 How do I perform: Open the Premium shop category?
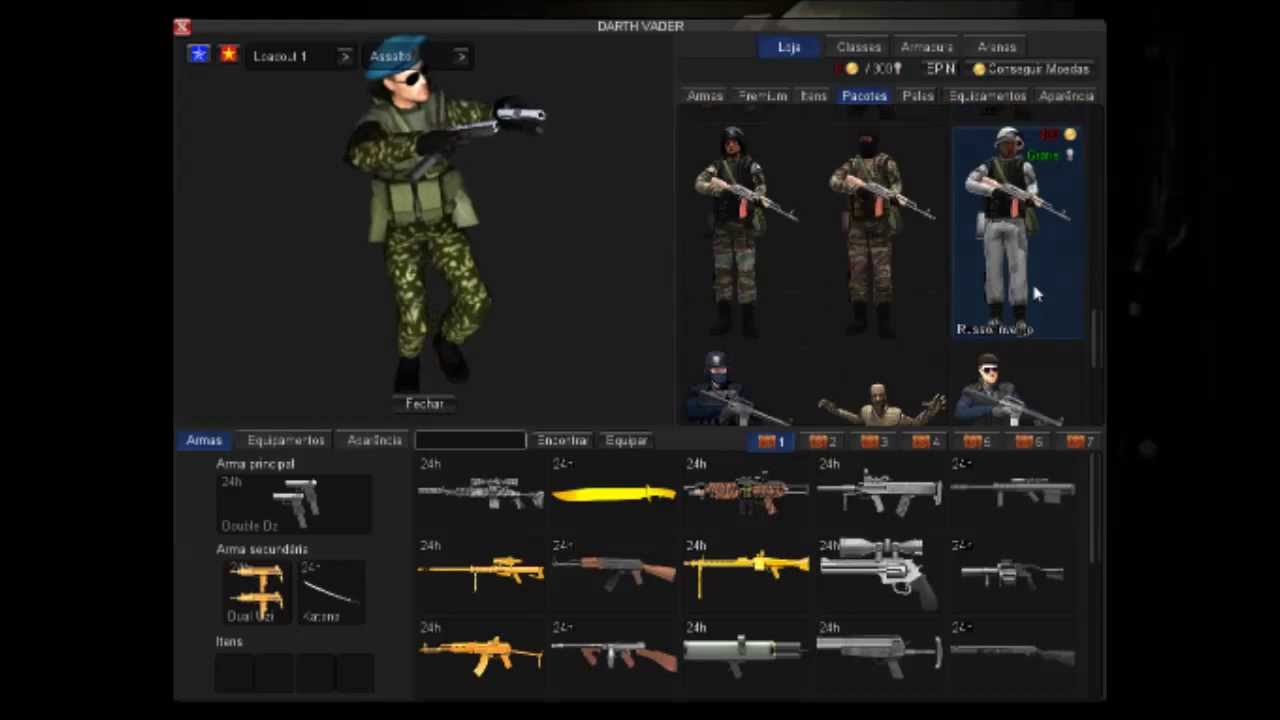[762, 96]
